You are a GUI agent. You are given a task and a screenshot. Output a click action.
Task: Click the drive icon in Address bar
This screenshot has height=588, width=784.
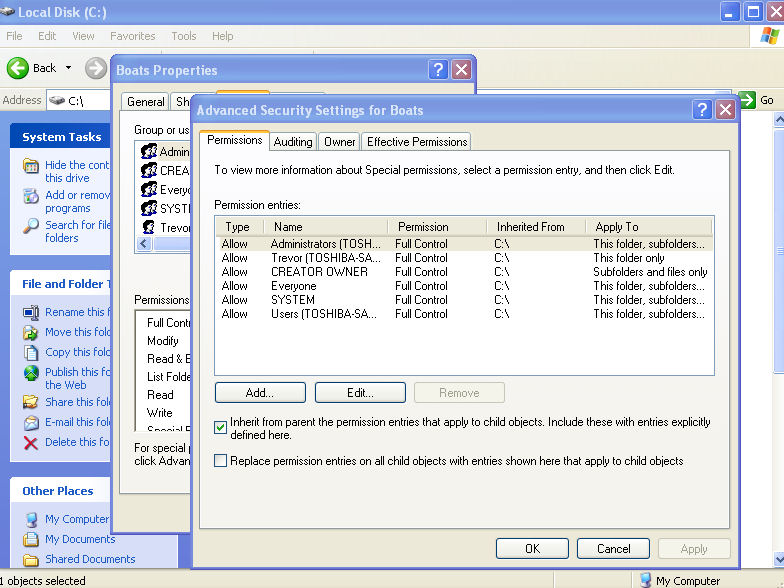[57, 100]
